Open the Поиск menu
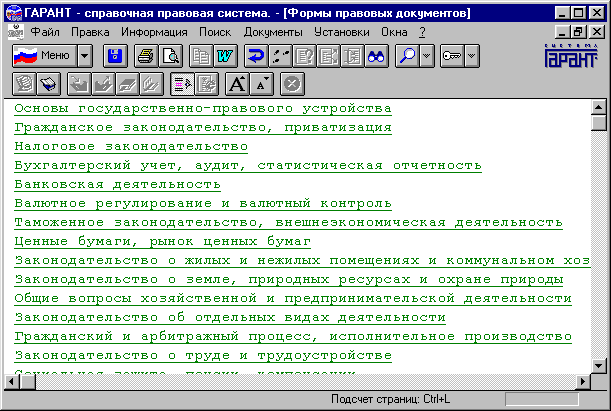The image size is (611, 411). 215,32
